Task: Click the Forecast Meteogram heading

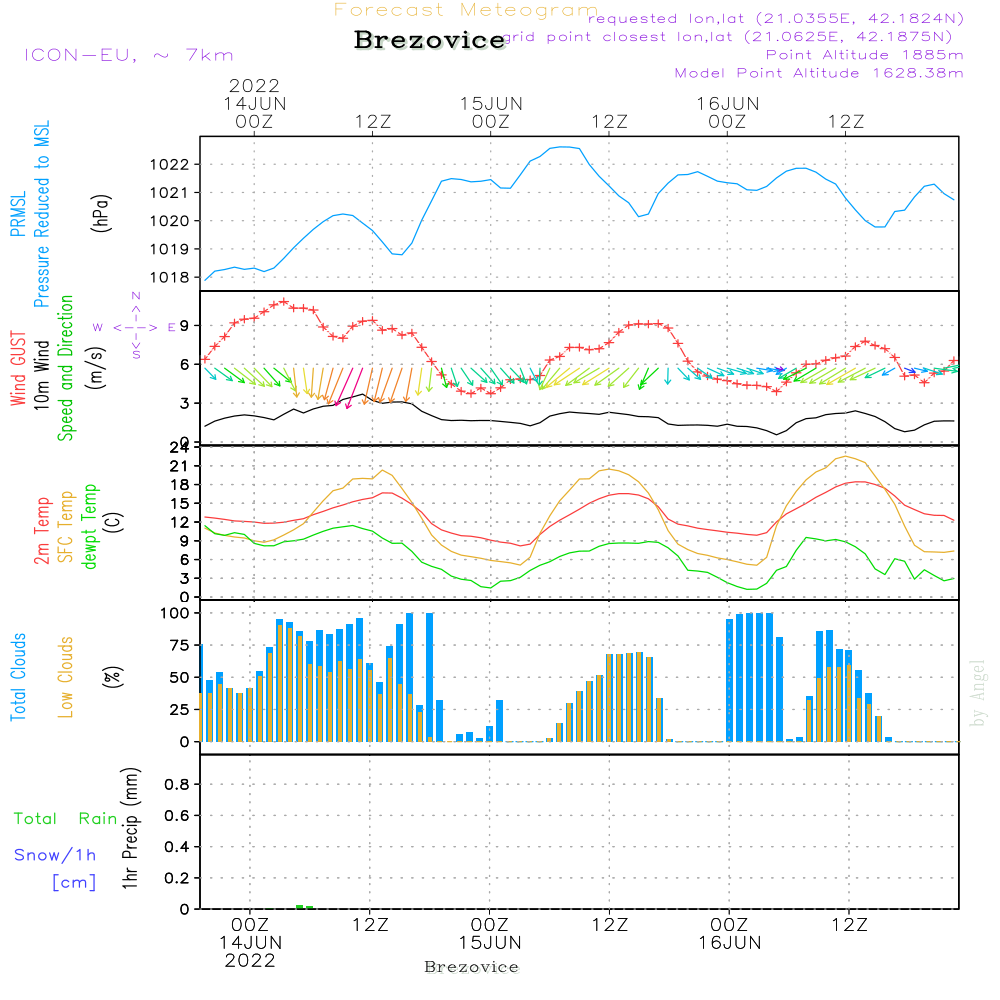Action: coord(465,10)
